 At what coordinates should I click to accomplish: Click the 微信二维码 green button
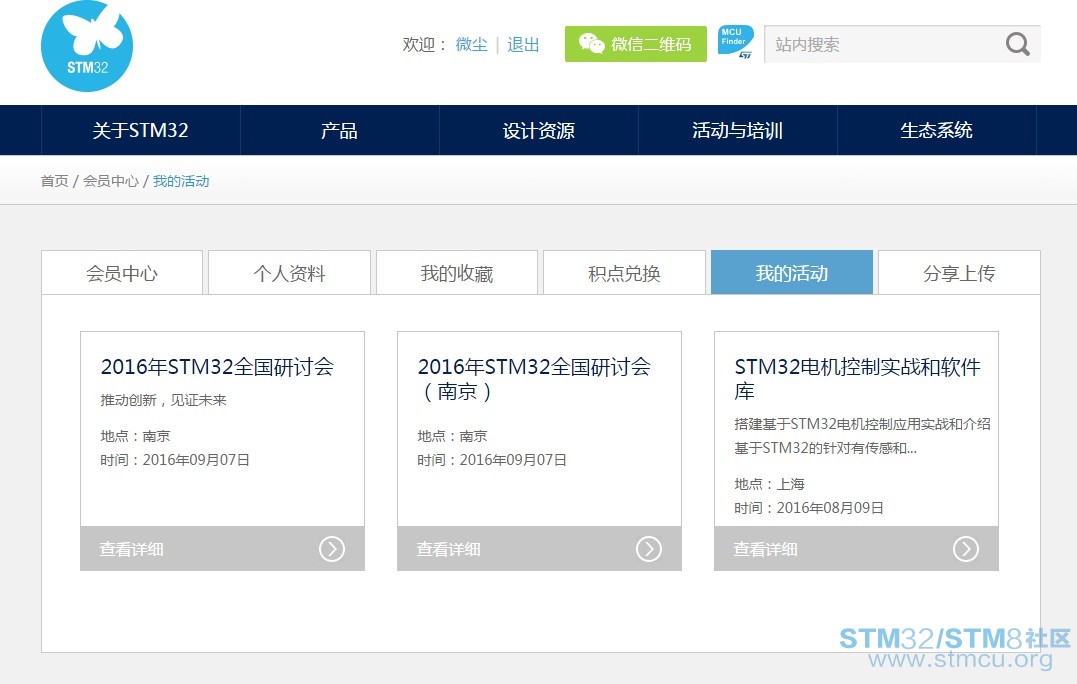click(x=635, y=44)
